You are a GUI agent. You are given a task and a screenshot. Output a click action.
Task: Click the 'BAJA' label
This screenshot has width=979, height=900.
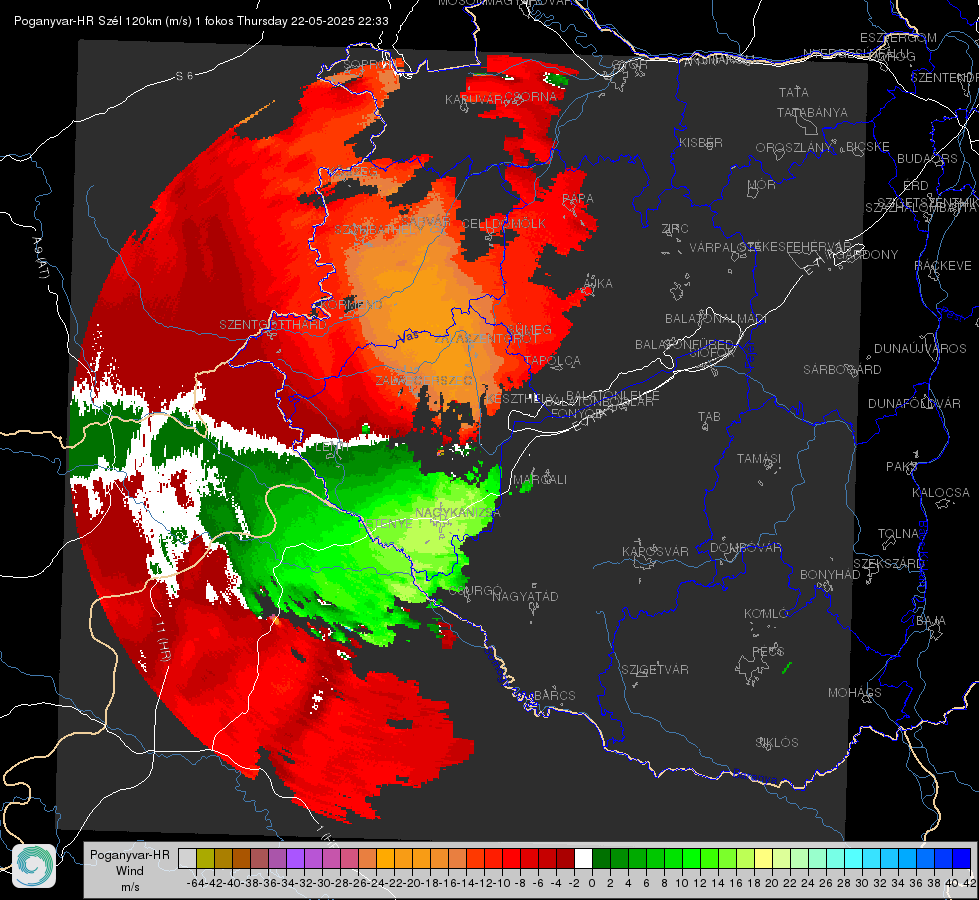pyautogui.click(x=931, y=621)
